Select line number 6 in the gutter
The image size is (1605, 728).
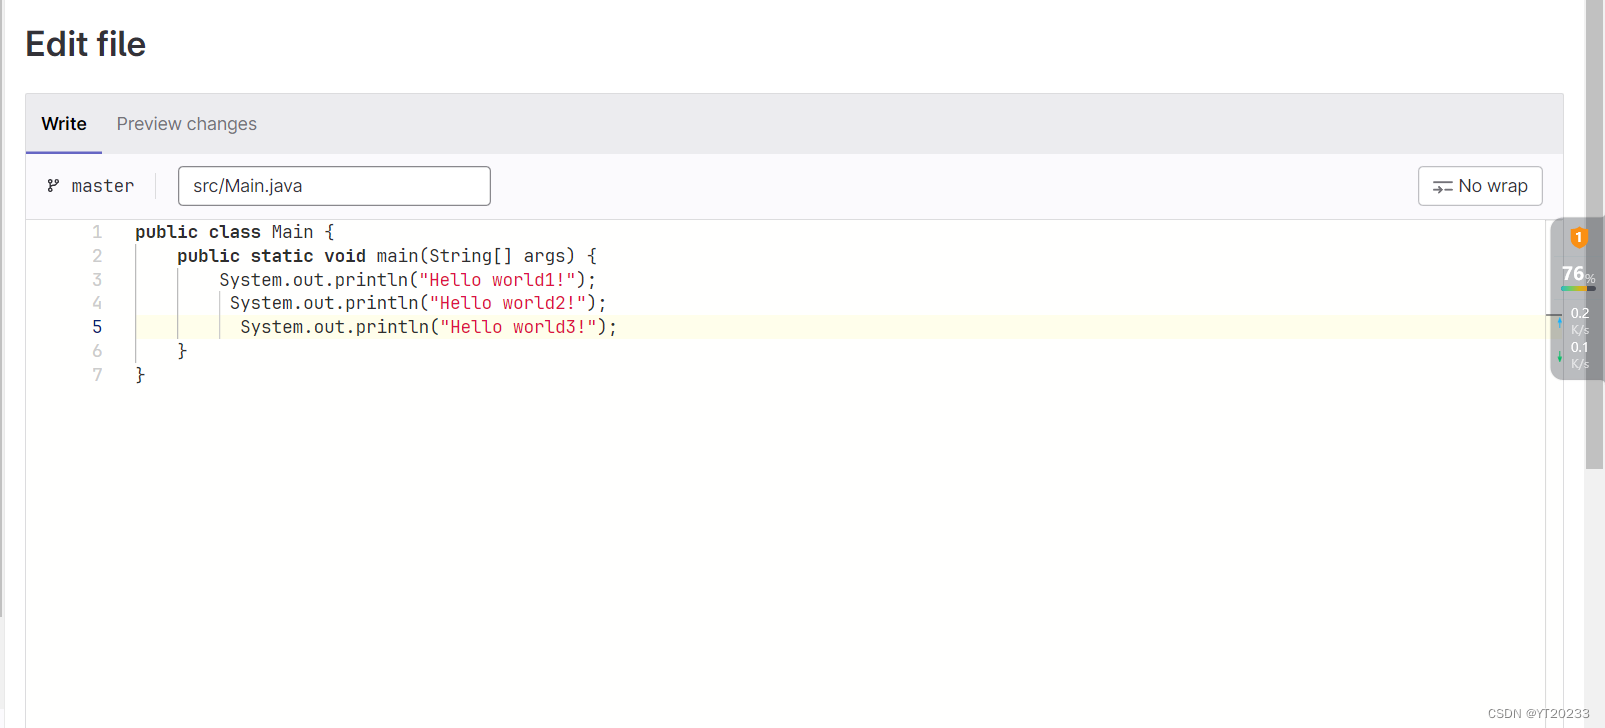(97, 351)
